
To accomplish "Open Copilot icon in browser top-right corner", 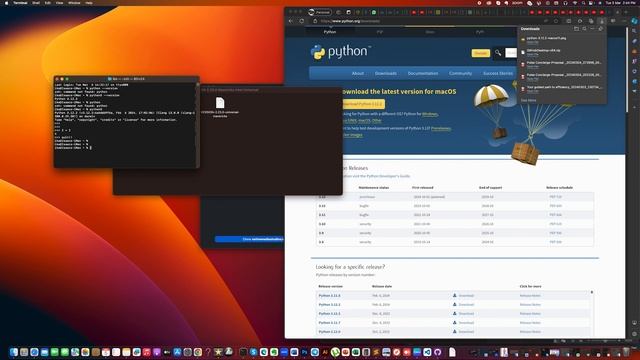I will point(634,21).
